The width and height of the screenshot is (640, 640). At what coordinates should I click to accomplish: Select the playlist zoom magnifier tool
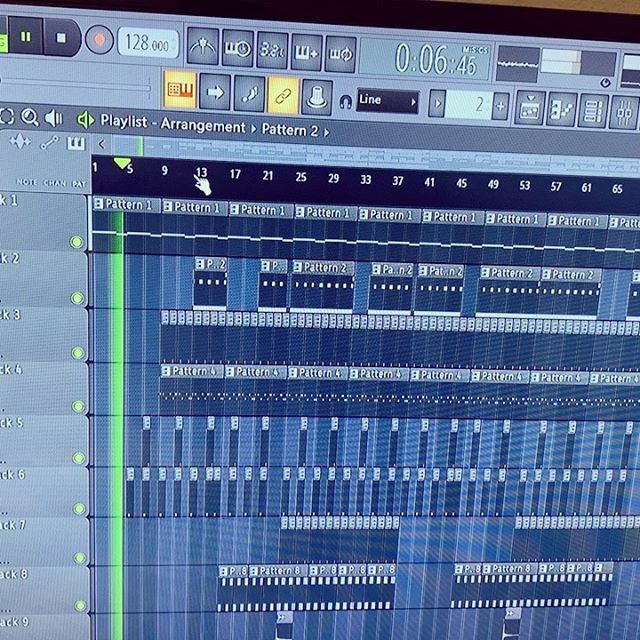30,117
